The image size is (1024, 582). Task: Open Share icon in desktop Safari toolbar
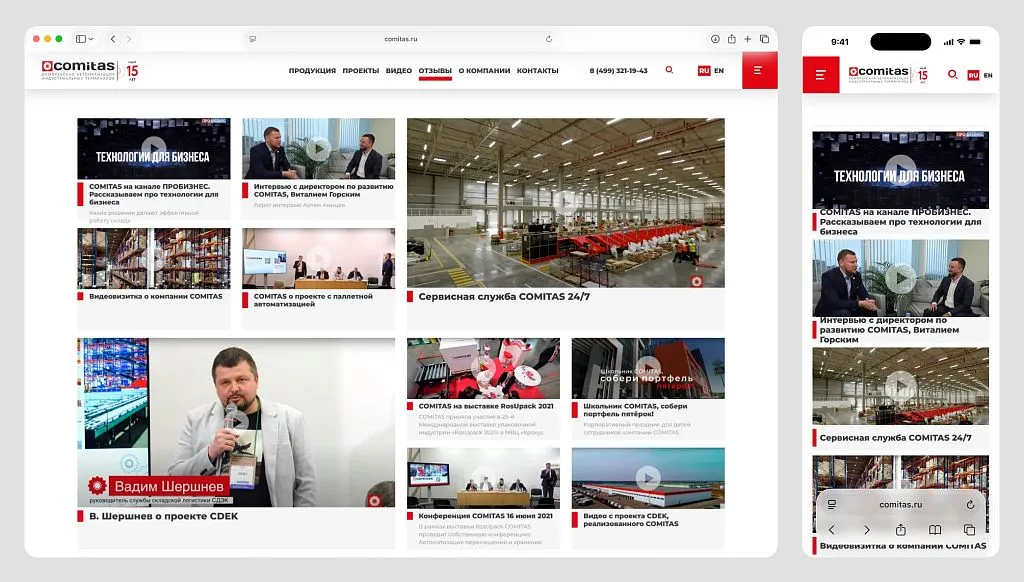pyautogui.click(x=731, y=39)
